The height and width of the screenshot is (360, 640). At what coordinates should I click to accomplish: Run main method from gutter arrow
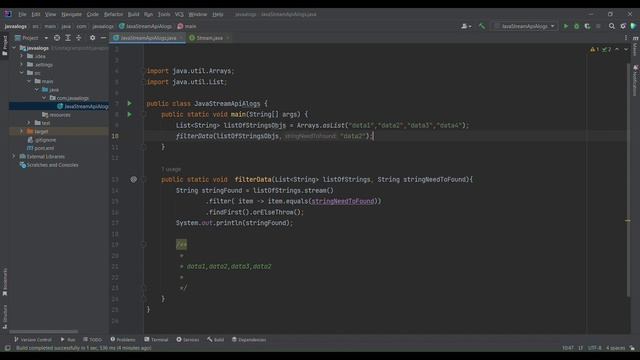(x=129, y=114)
